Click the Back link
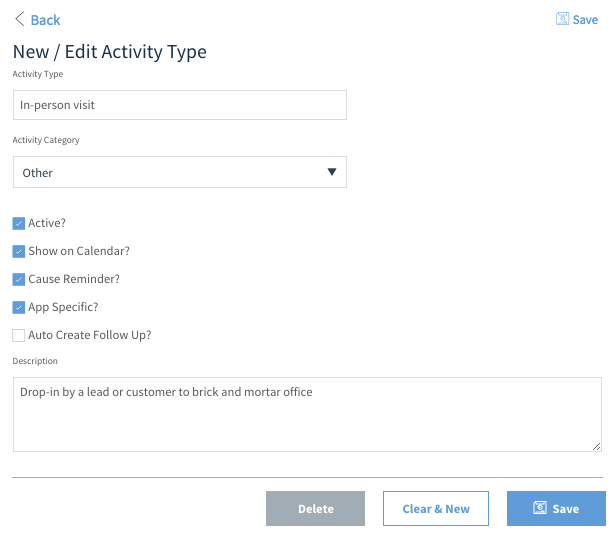Viewport: 615px width, 542px height. [45, 20]
